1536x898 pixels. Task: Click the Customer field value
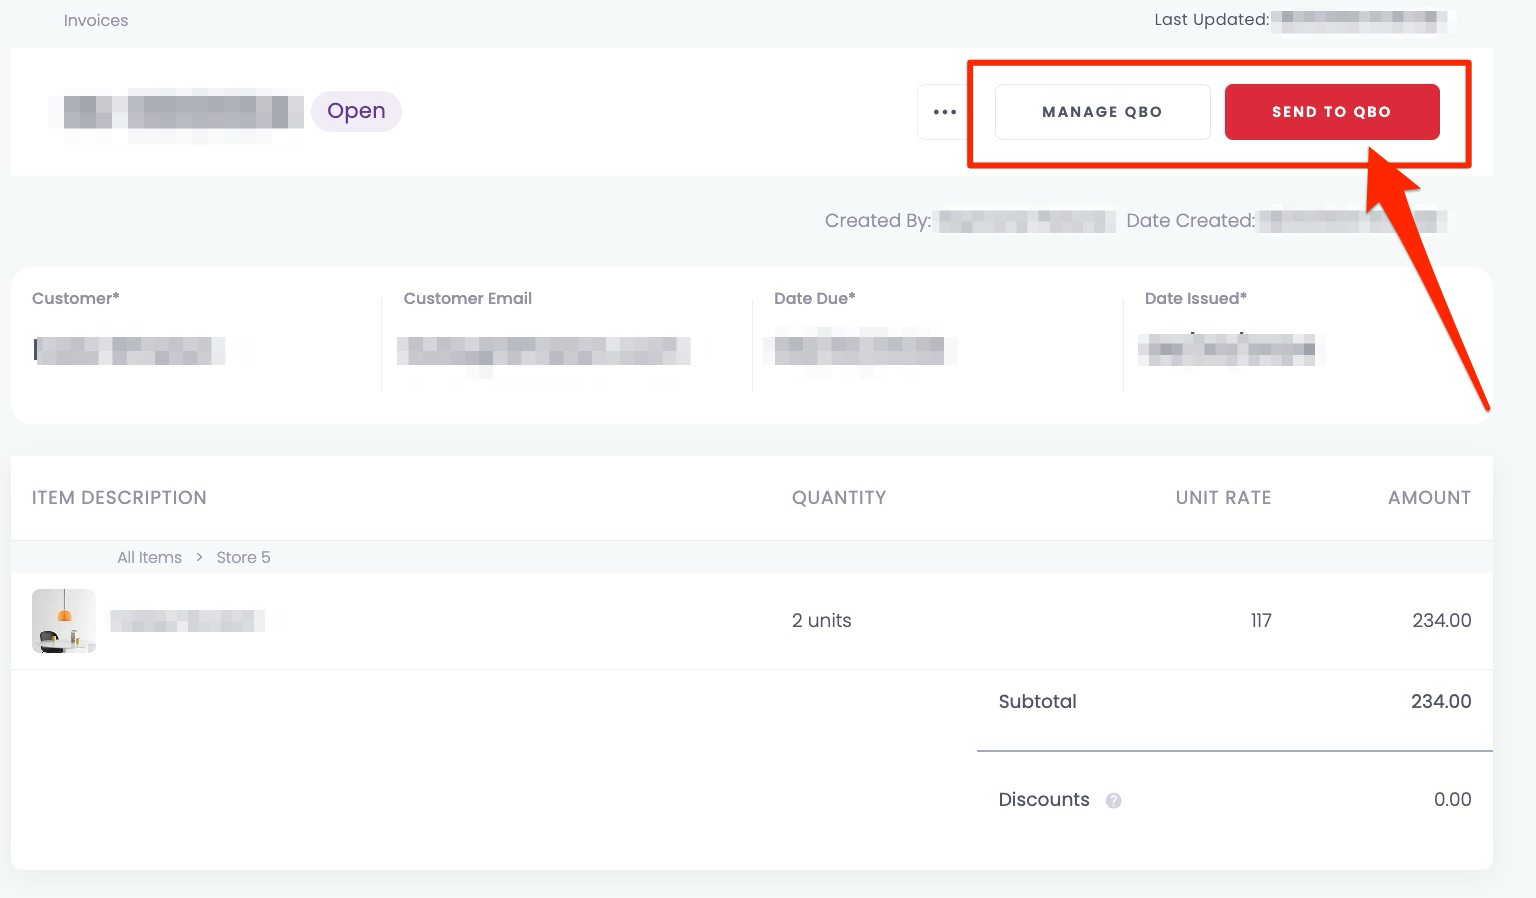coord(129,350)
